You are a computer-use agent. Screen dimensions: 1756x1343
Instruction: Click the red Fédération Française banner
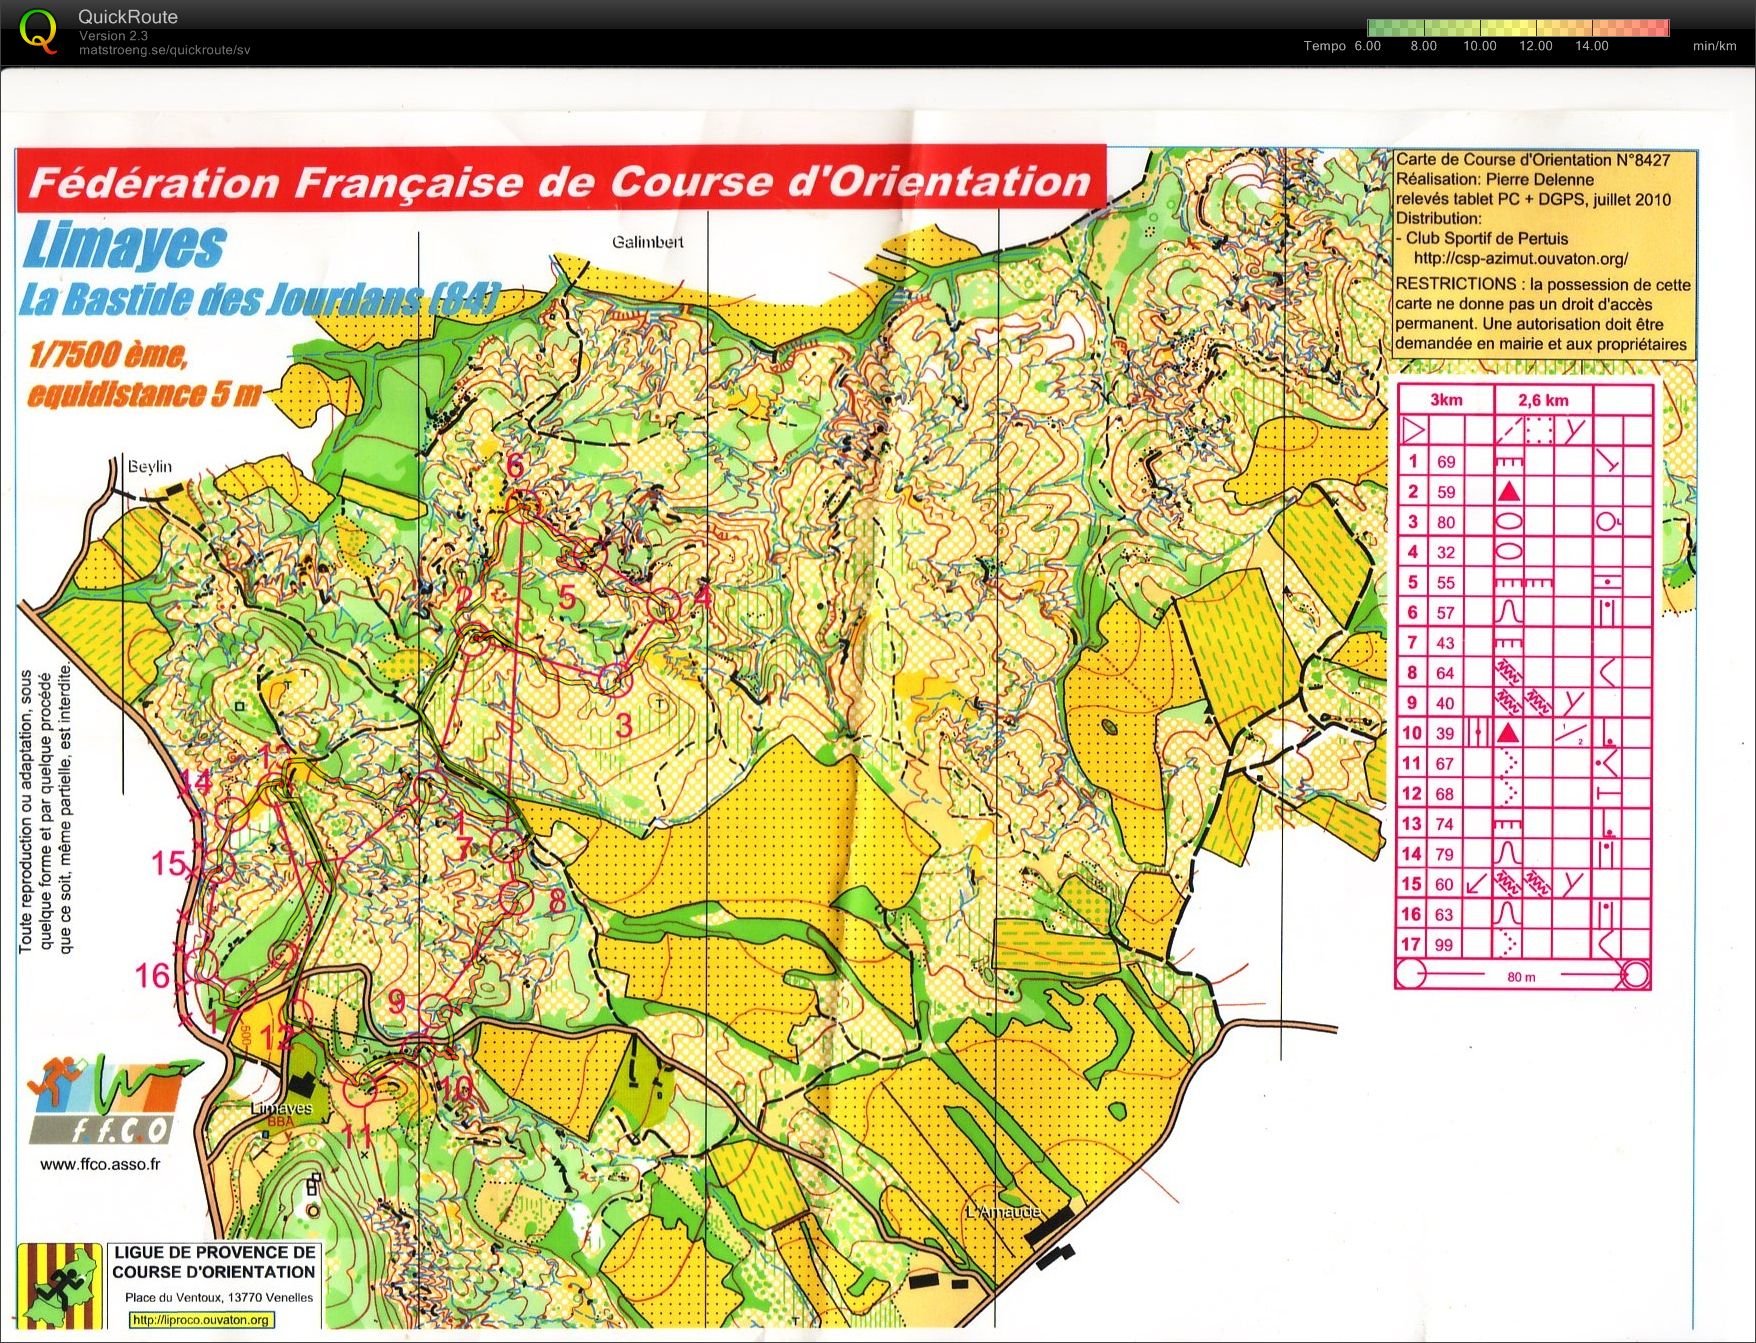point(560,181)
